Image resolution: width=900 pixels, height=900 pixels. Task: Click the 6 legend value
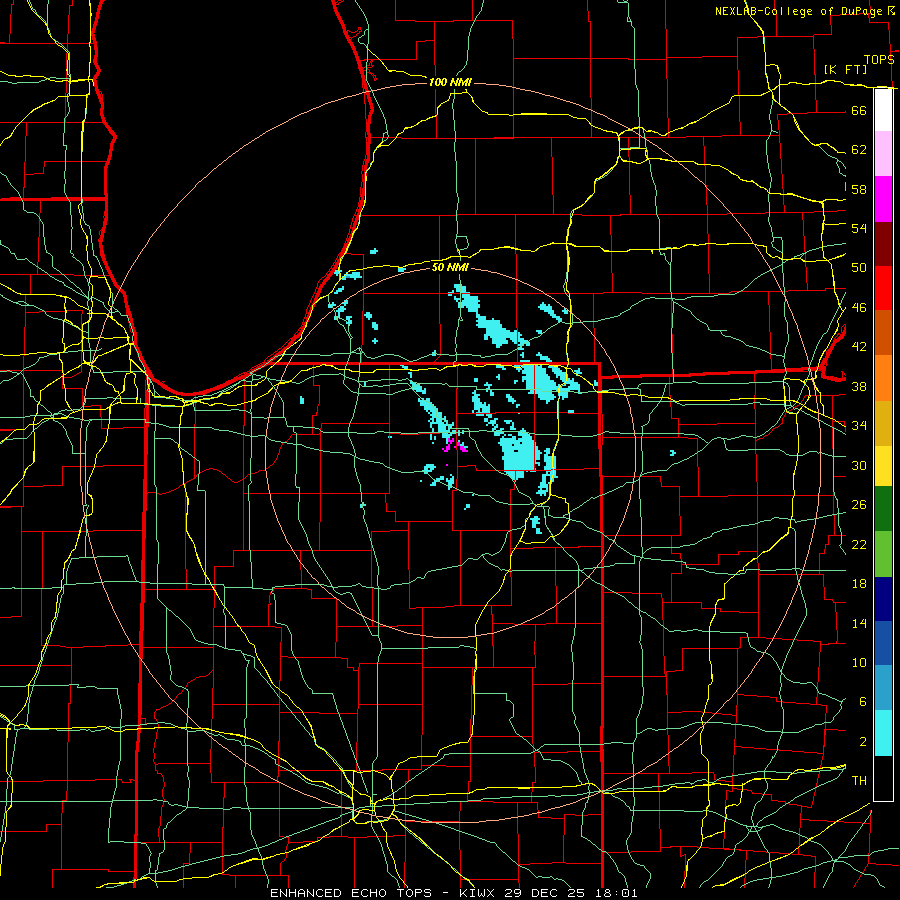point(862,702)
